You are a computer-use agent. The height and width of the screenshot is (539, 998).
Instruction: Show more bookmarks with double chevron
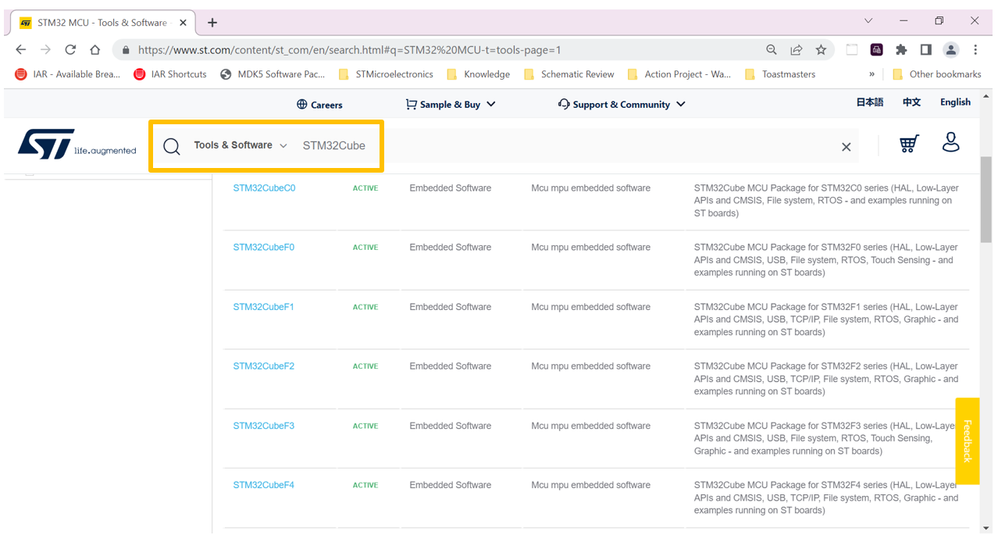(x=872, y=74)
